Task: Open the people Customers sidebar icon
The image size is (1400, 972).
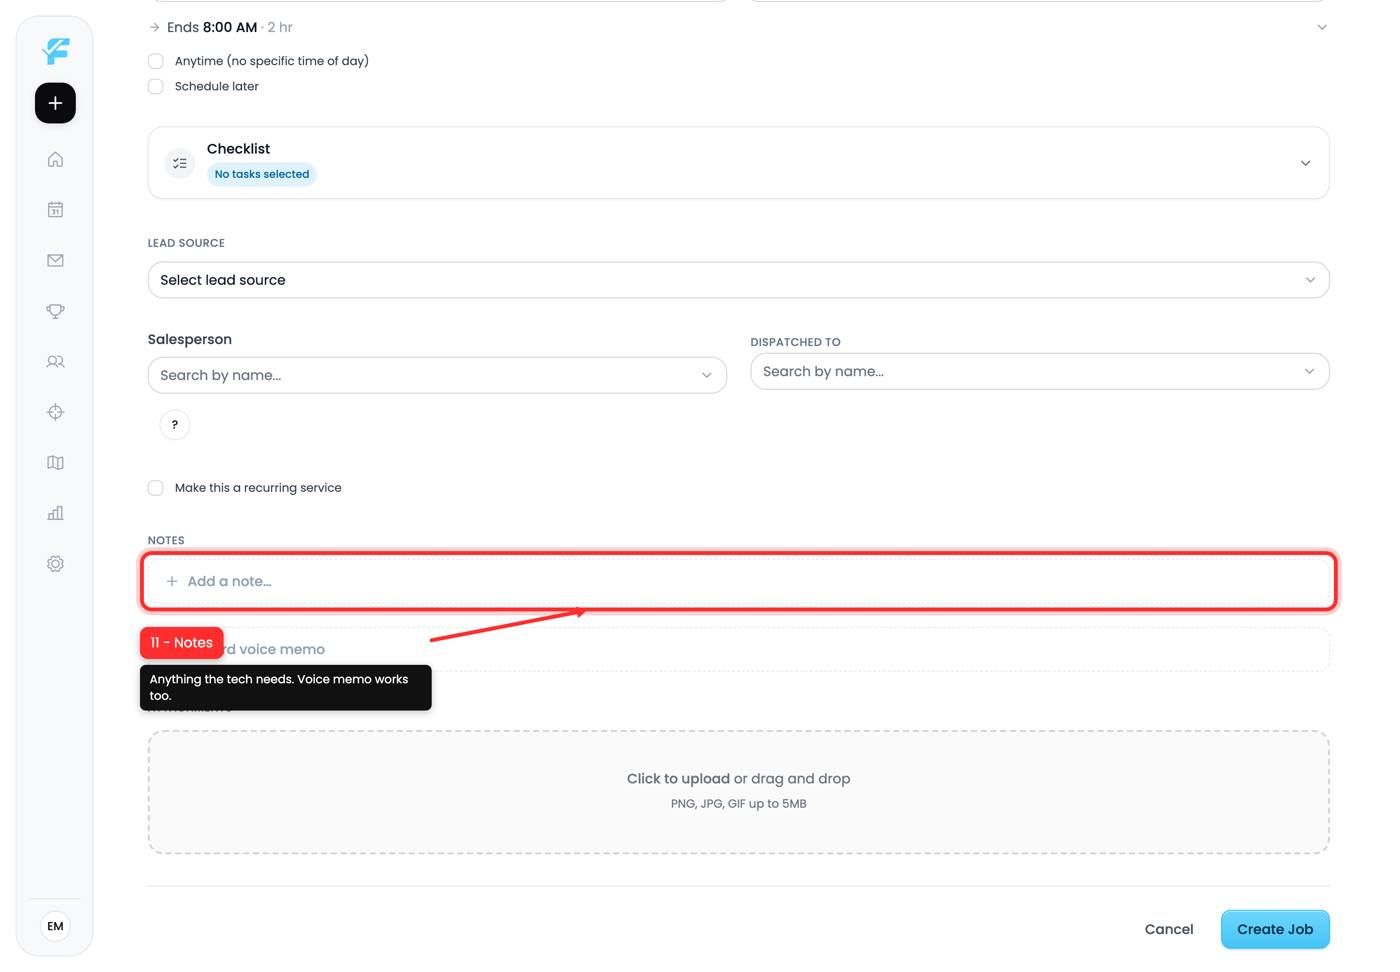Action: [x=55, y=362]
